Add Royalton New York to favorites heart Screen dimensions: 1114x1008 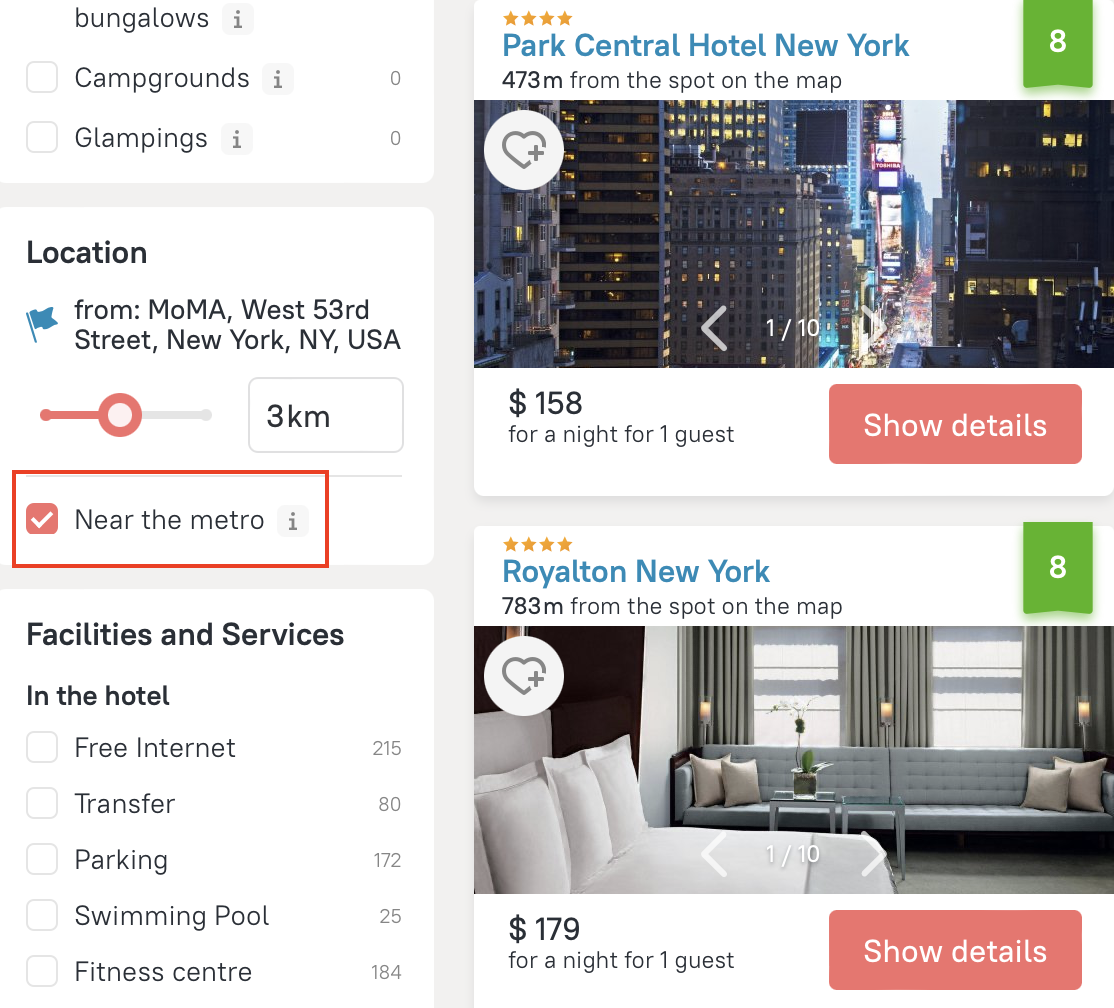[x=524, y=676]
